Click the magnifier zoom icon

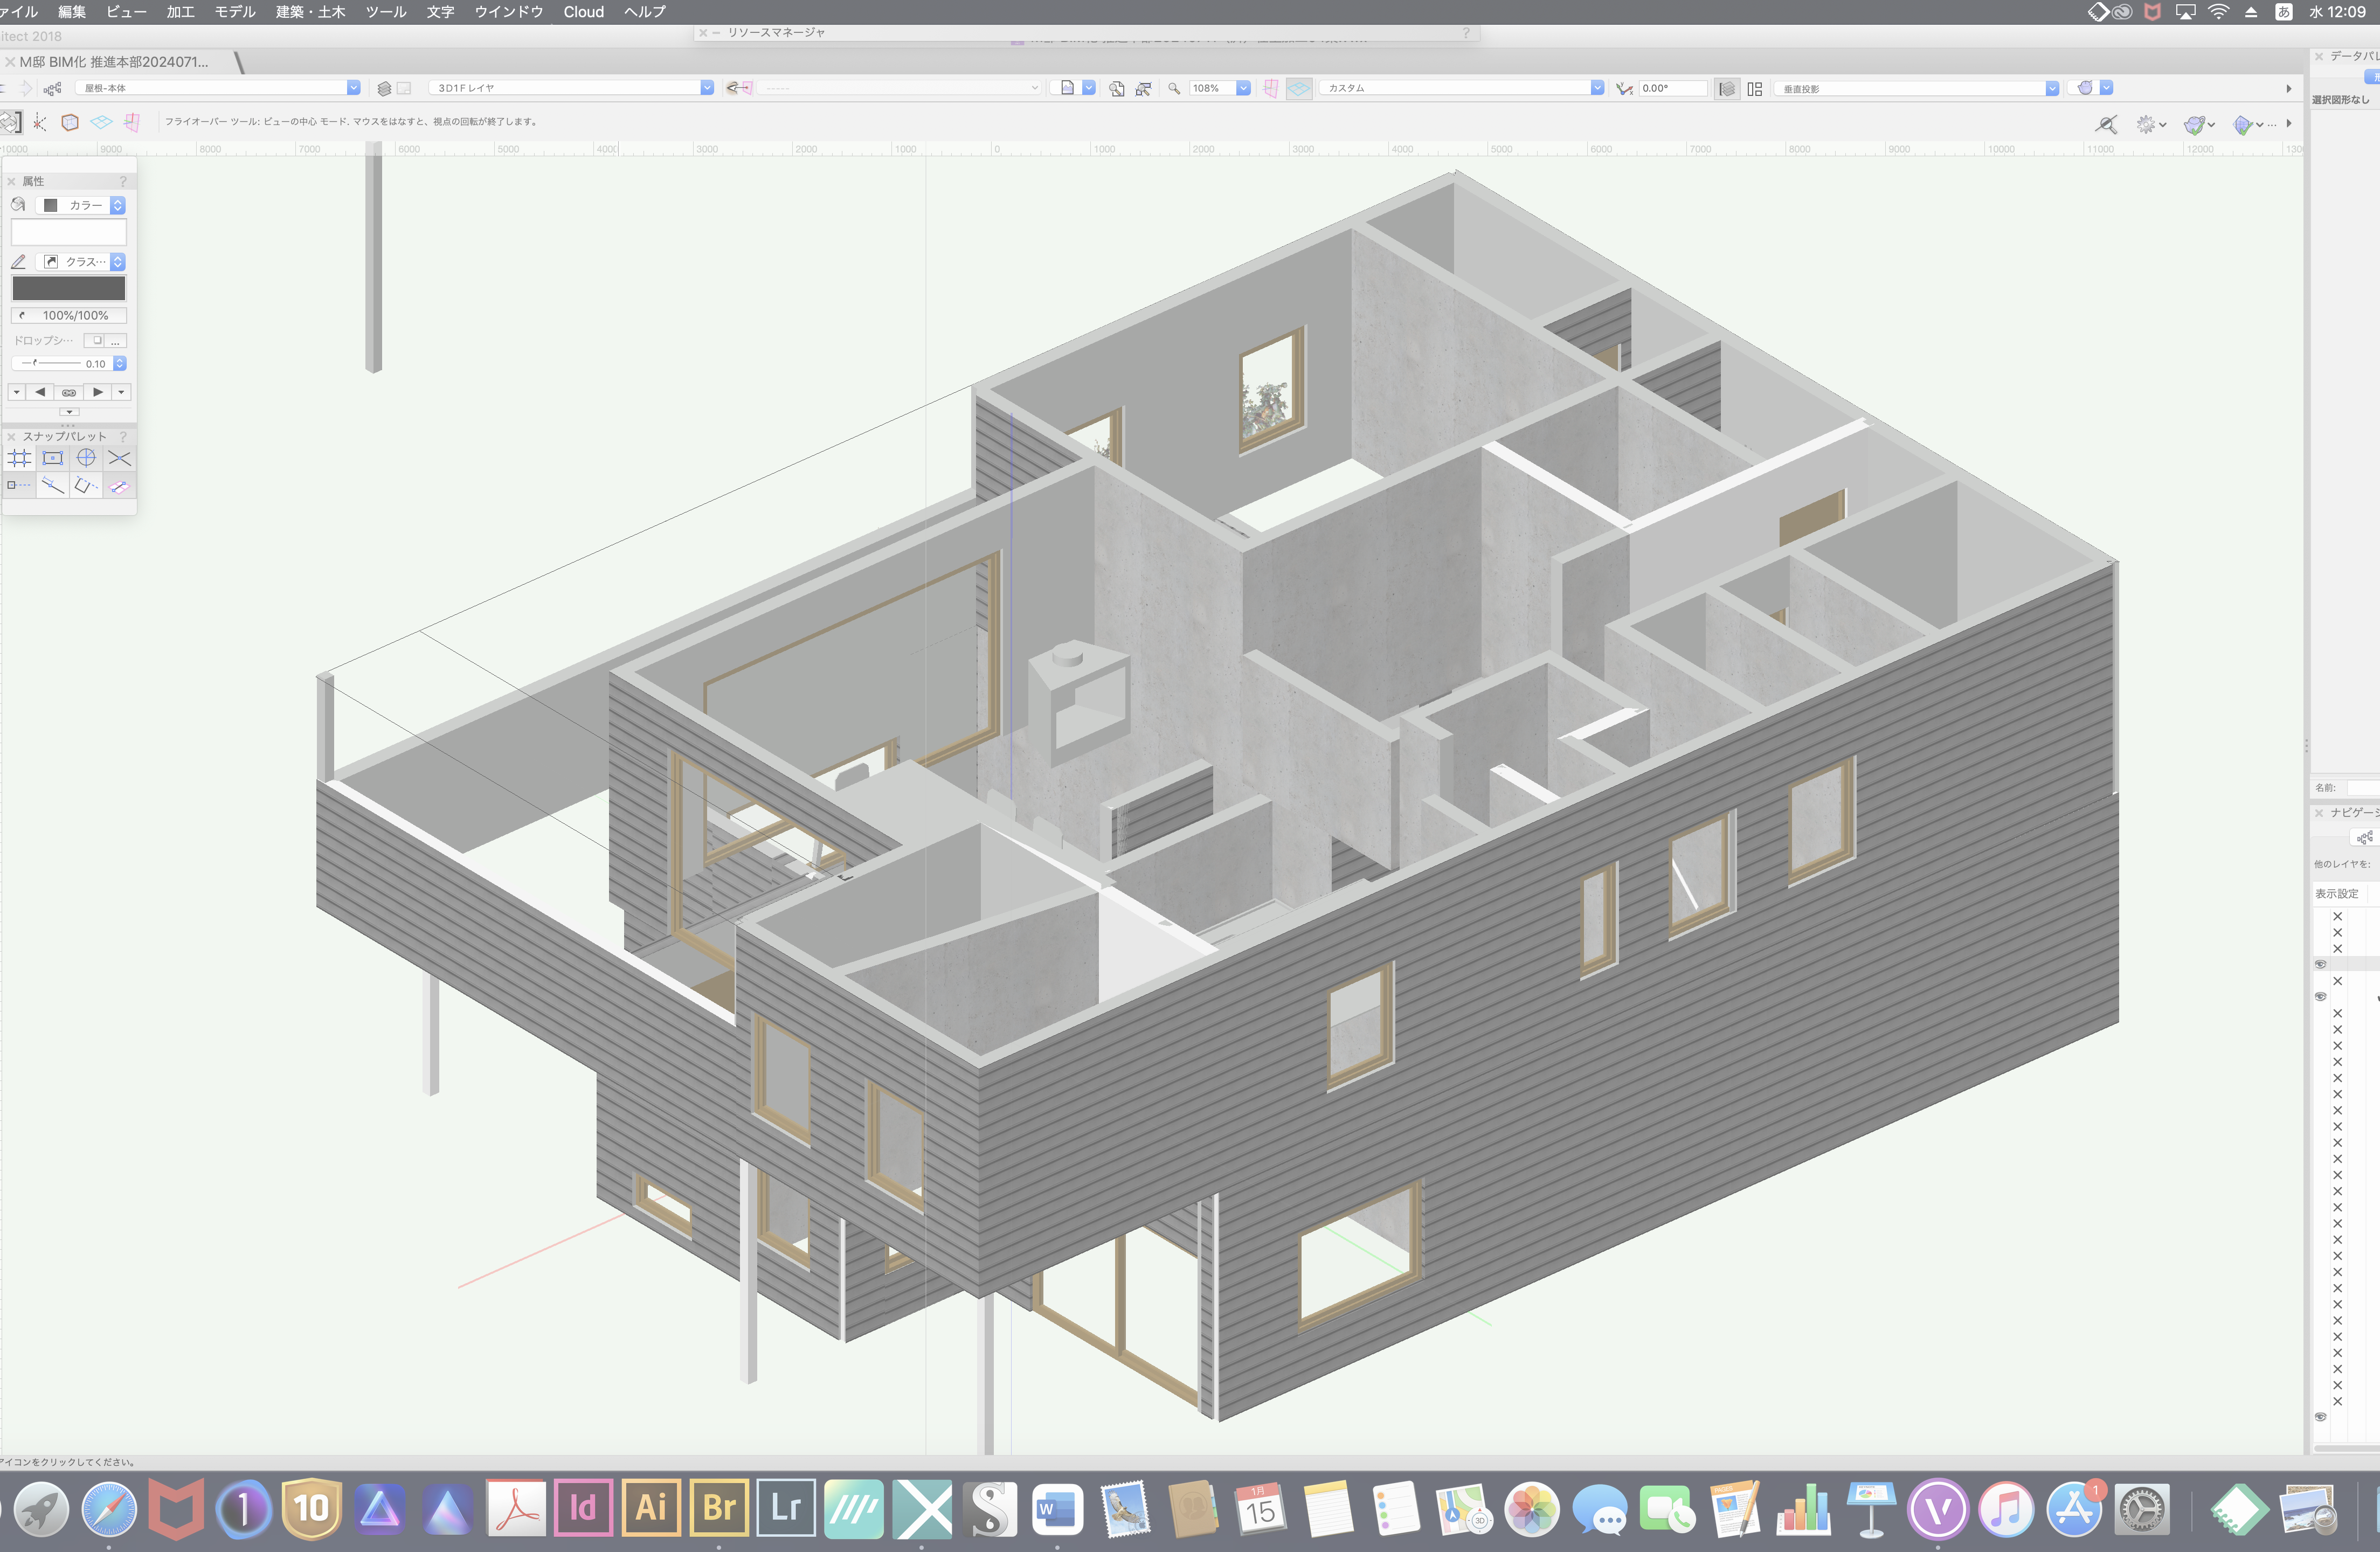point(1174,88)
